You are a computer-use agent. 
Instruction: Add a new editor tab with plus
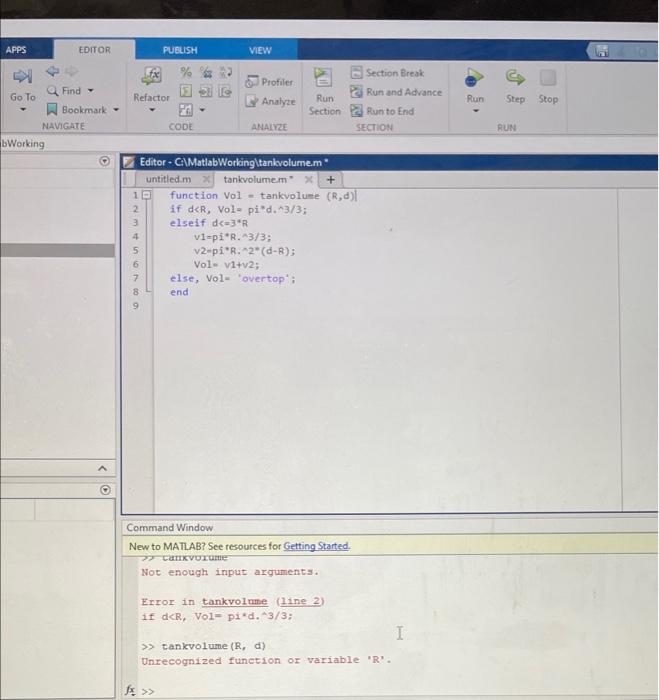point(330,179)
